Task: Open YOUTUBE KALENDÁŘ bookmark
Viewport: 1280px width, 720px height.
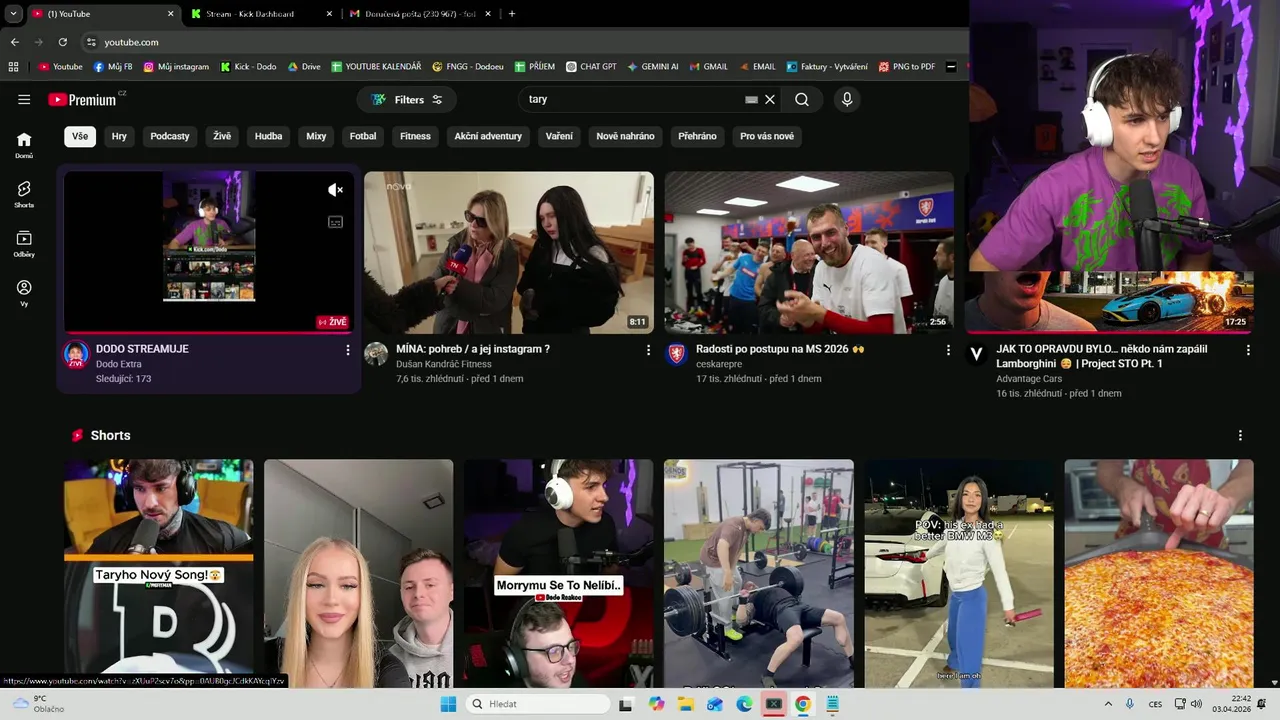Action: pyautogui.click(x=376, y=67)
